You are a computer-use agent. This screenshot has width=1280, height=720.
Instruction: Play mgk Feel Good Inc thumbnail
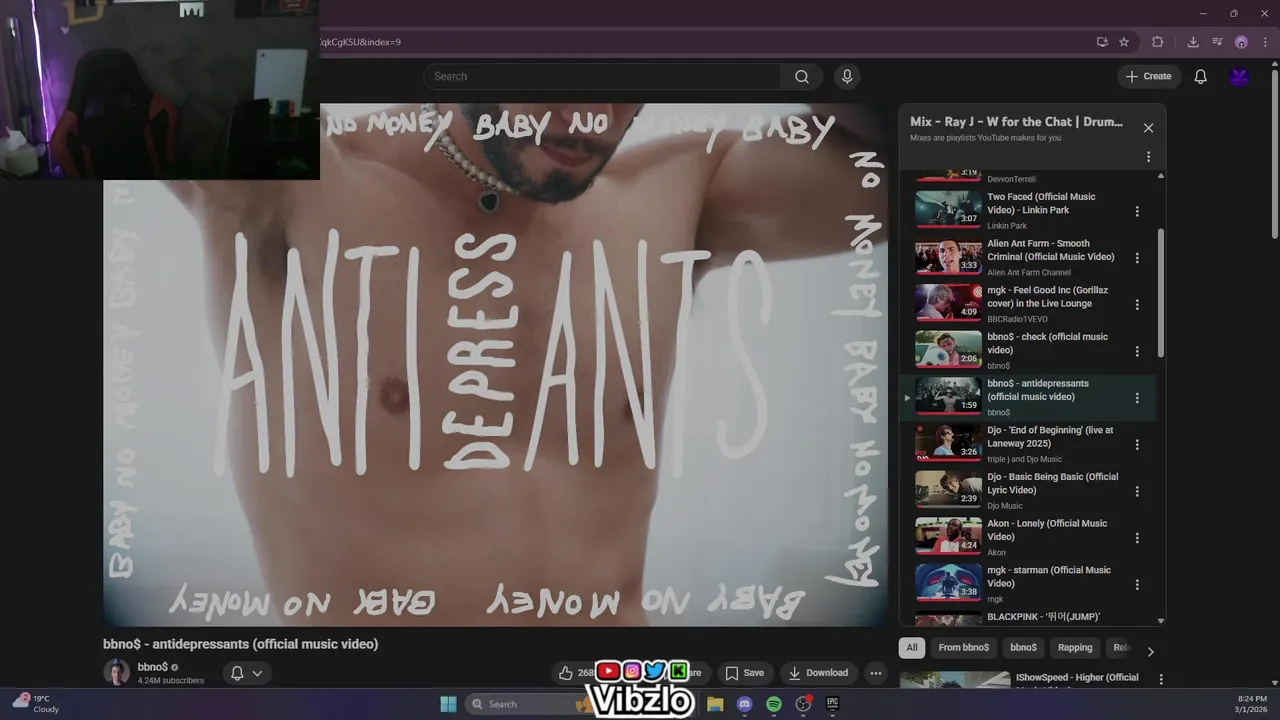(x=949, y=303)
